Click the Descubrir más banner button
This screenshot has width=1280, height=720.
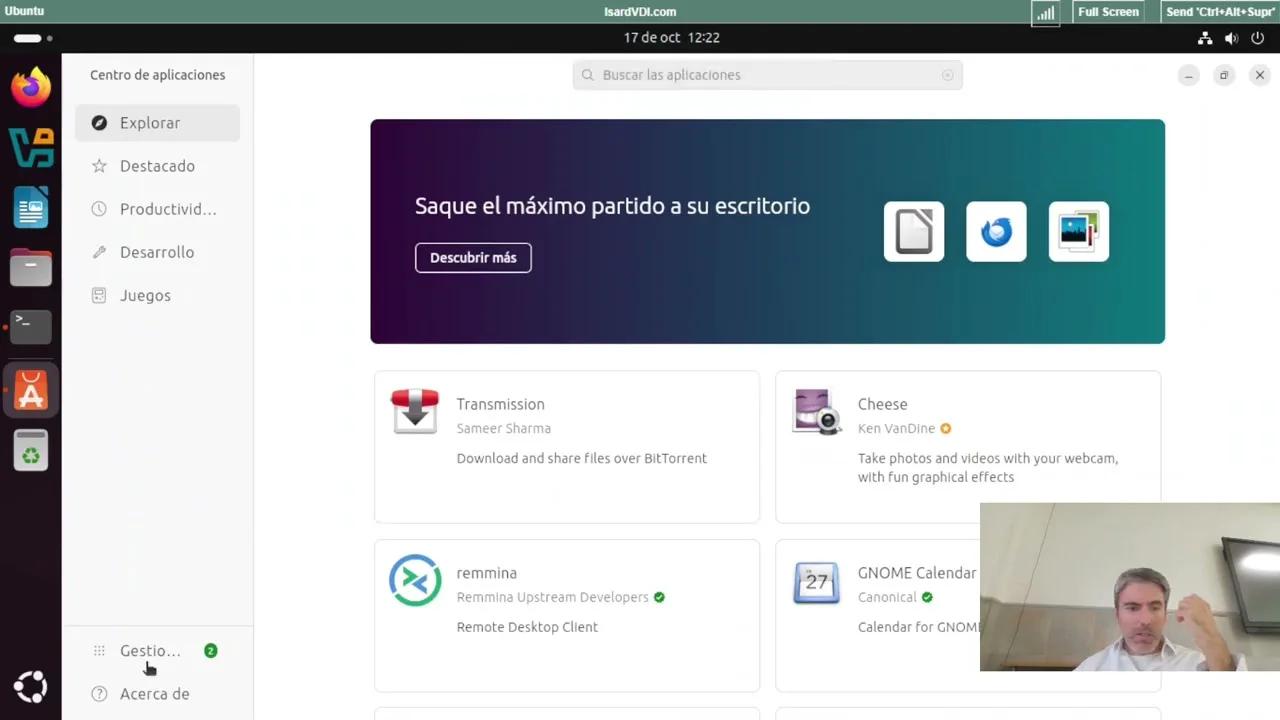coord(472,257)
